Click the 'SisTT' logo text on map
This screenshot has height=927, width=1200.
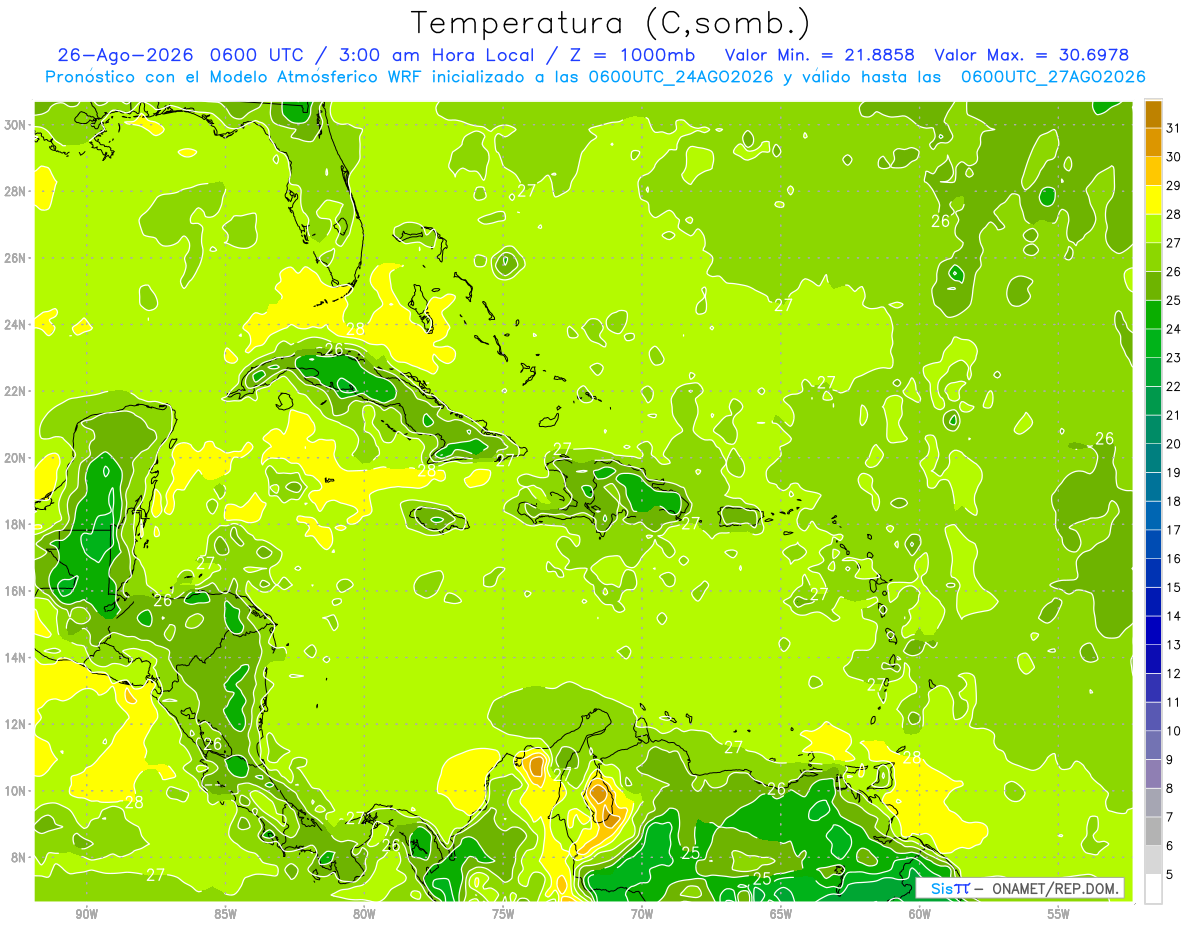pos(951,889)
